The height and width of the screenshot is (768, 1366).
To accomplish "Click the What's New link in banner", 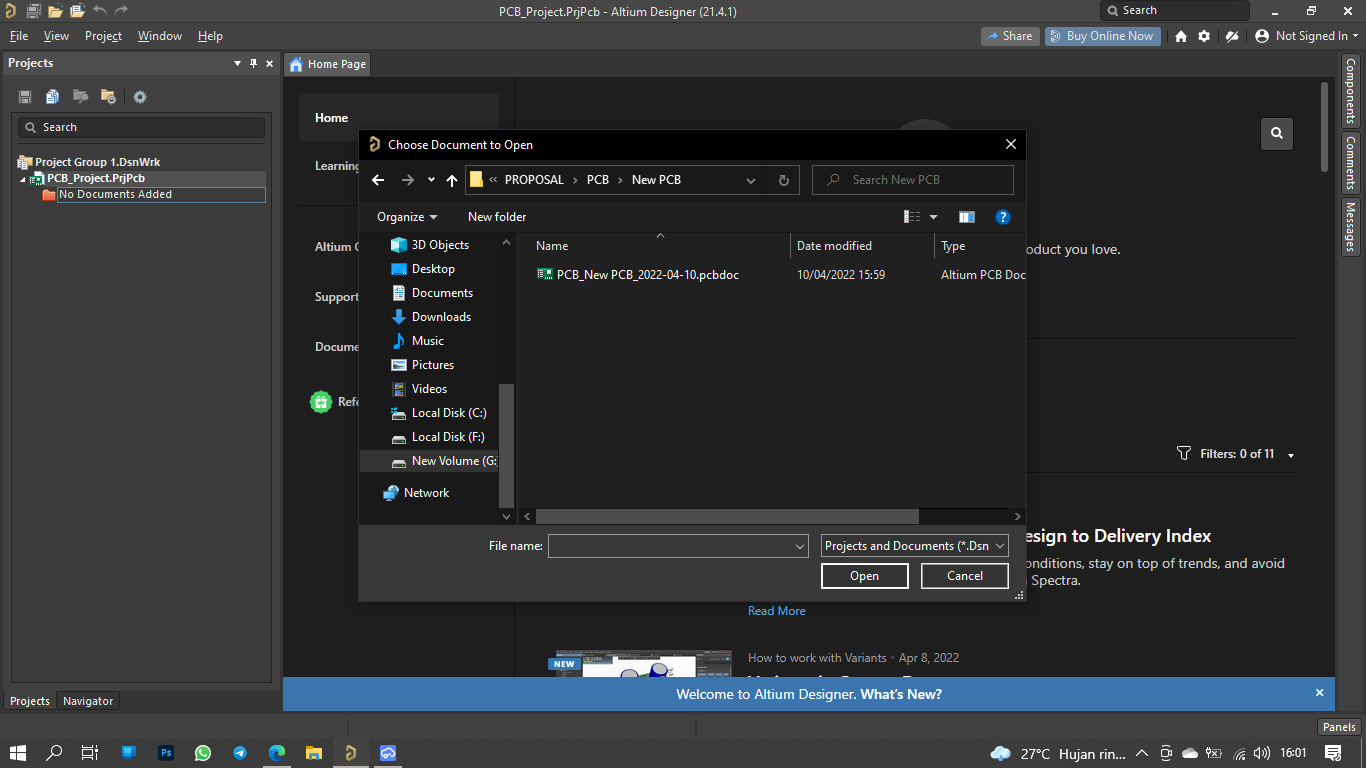I will coord(901,694).
